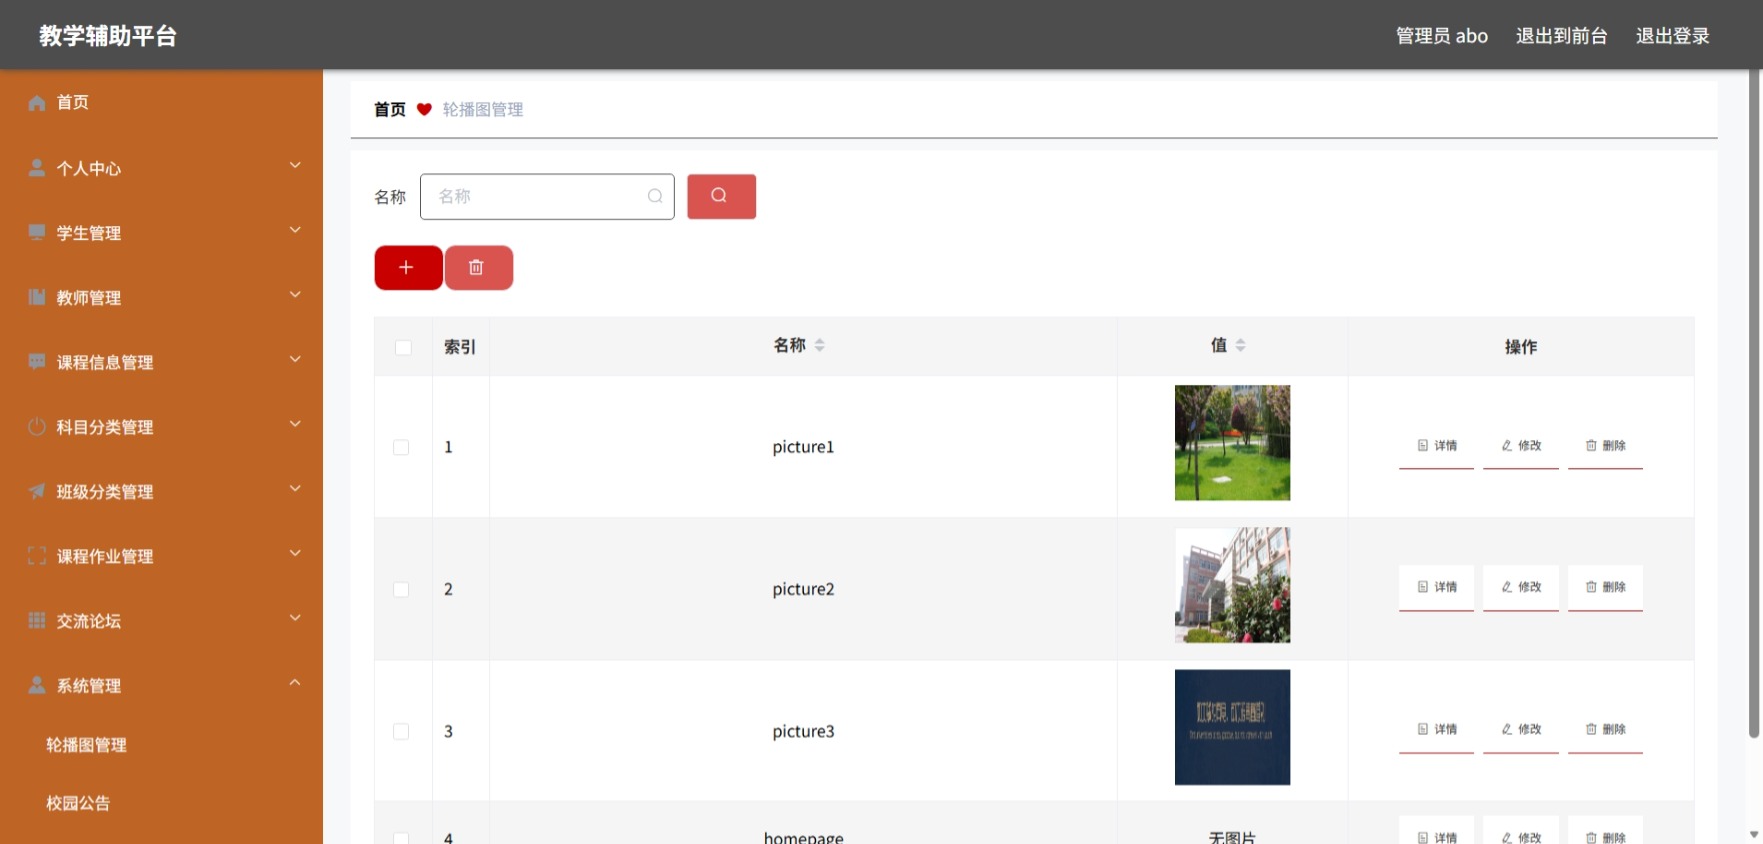Check the homepage row checkbox
The width and height of the screenshot is (1763, 844).
click(401, 838)
